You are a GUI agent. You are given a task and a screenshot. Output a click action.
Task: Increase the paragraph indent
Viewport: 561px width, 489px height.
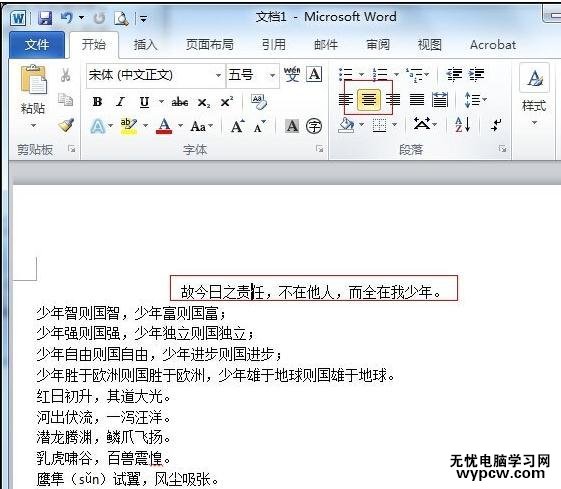pos(477,74)
